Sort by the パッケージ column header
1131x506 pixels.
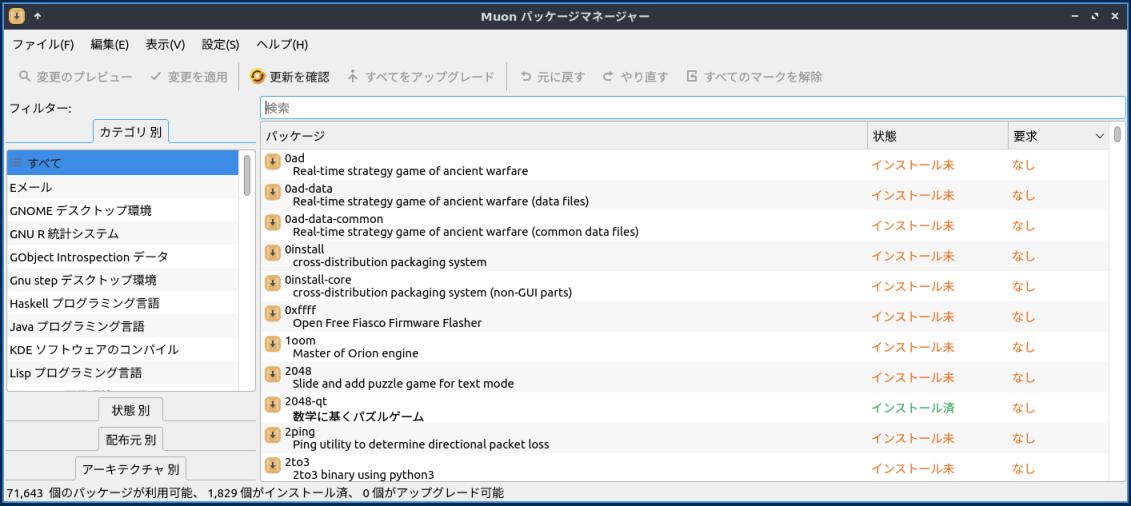click(x=564, y=136)
